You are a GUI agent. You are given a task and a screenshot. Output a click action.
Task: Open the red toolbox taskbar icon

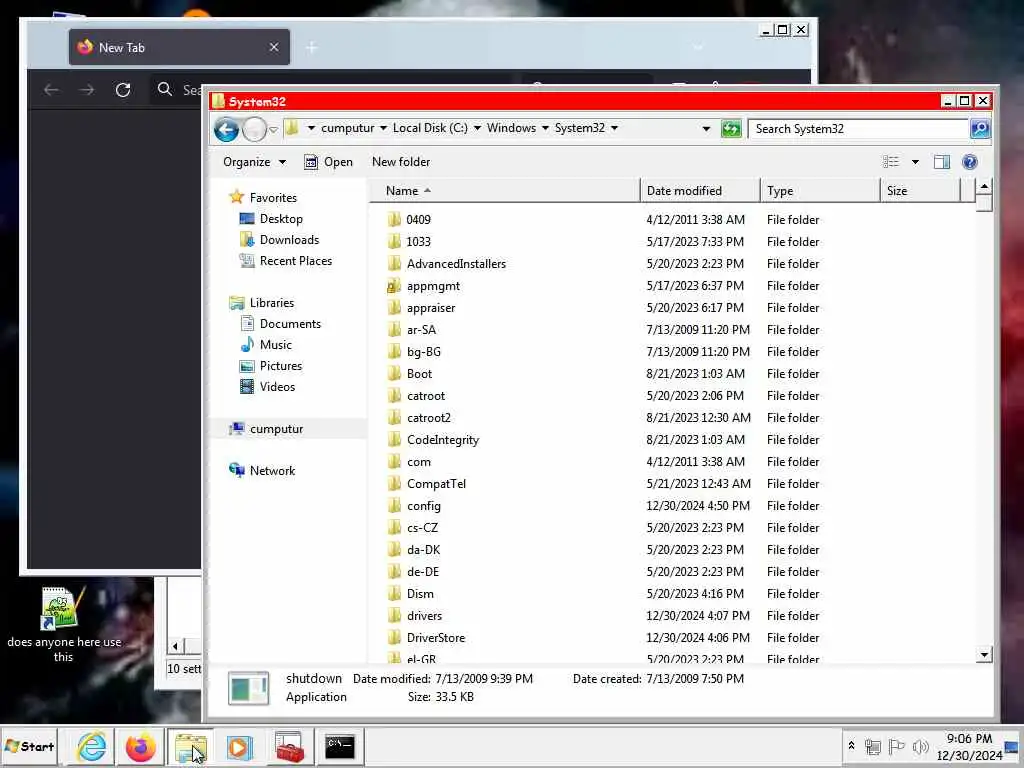click(289, 747)
